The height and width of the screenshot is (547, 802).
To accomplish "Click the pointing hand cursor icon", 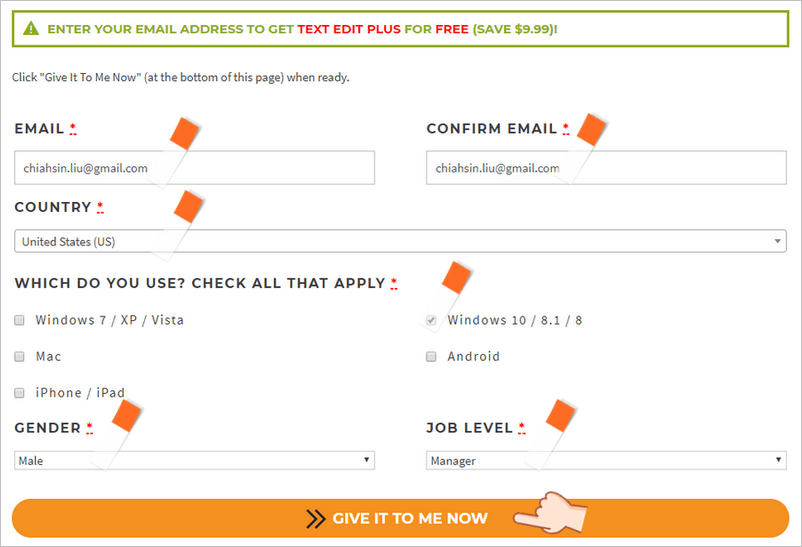I will point(550,513).
